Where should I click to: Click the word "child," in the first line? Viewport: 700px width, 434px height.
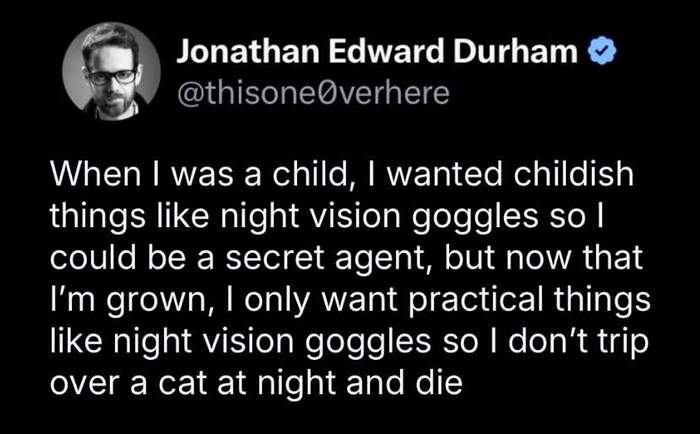click(x=310, y=175)
